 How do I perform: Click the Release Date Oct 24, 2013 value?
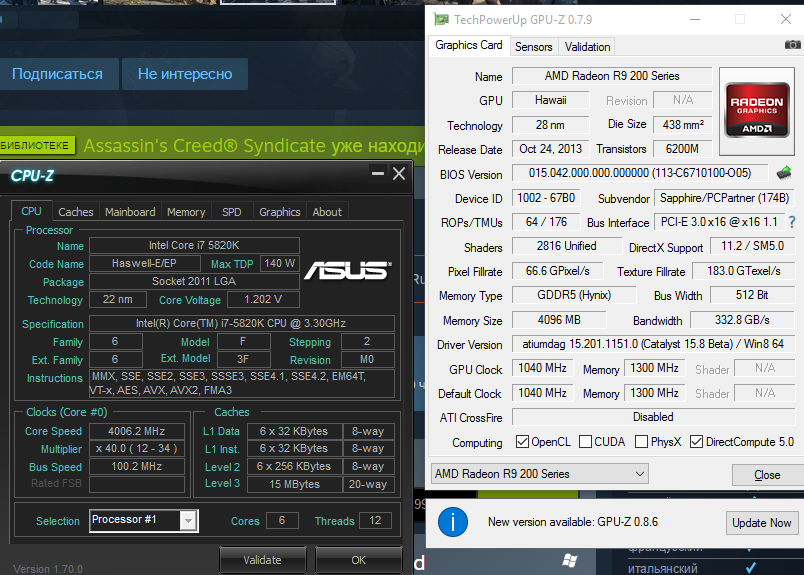(x=551, y=149)
